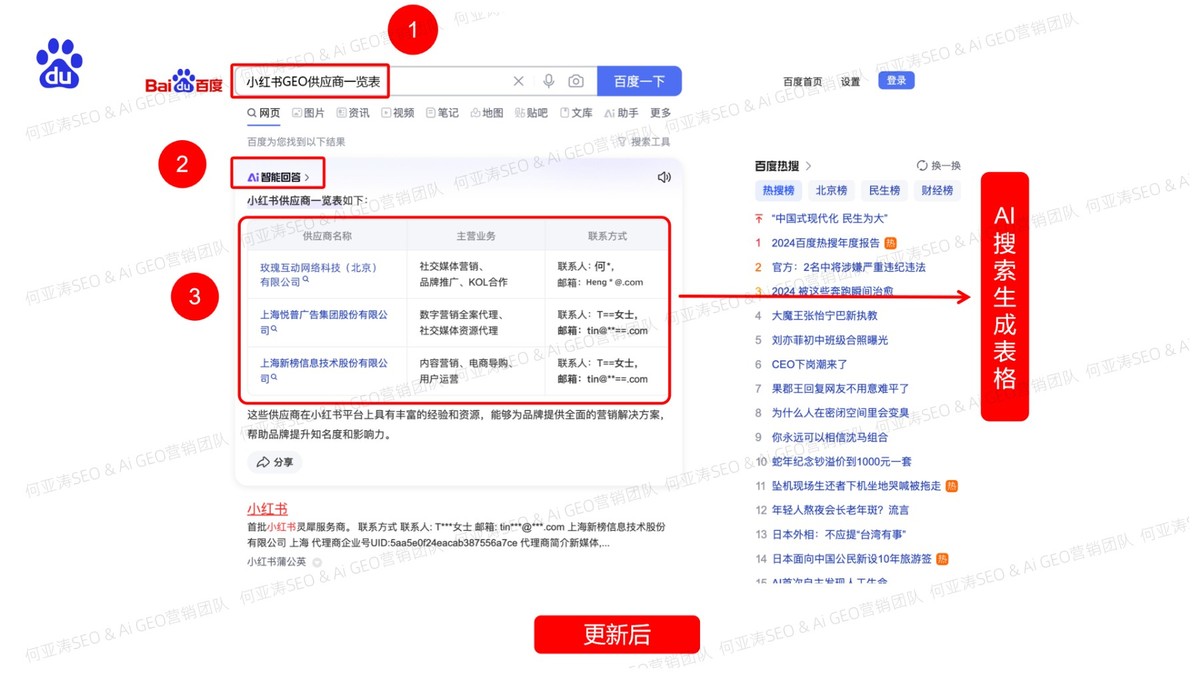Screen dimensions: 1200x675
Task: Click the 联系方式 table header
Action: pos(607,236)
